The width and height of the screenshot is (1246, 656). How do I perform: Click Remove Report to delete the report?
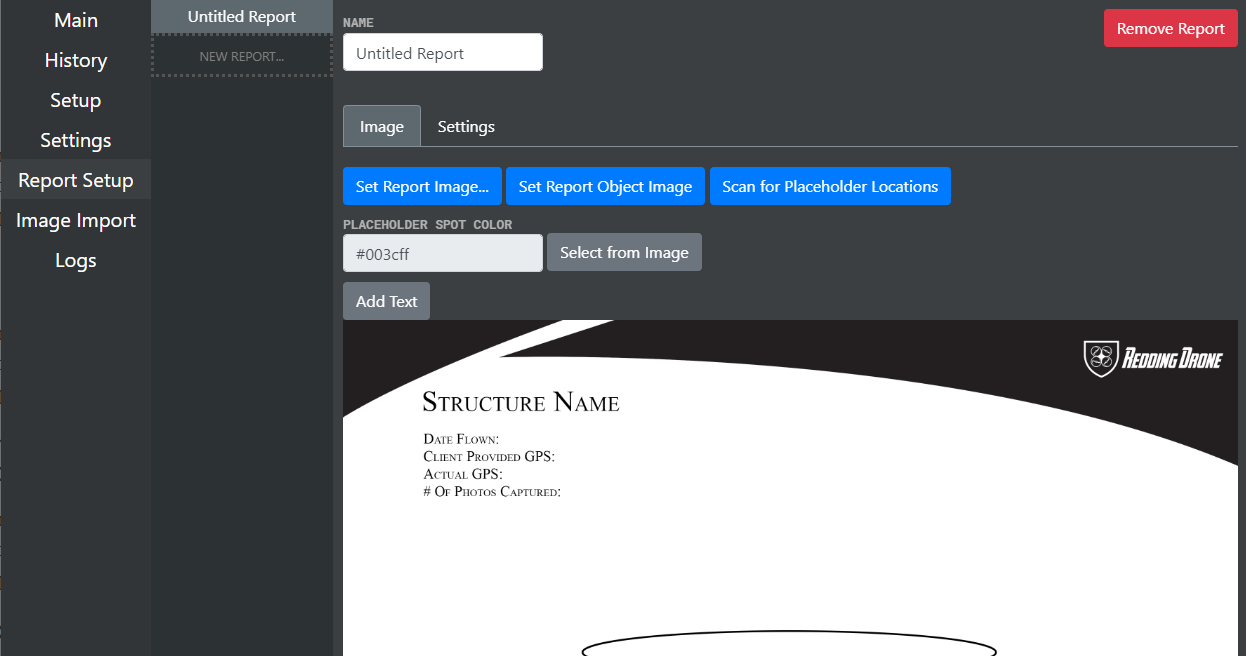(x=1170, y=28)
